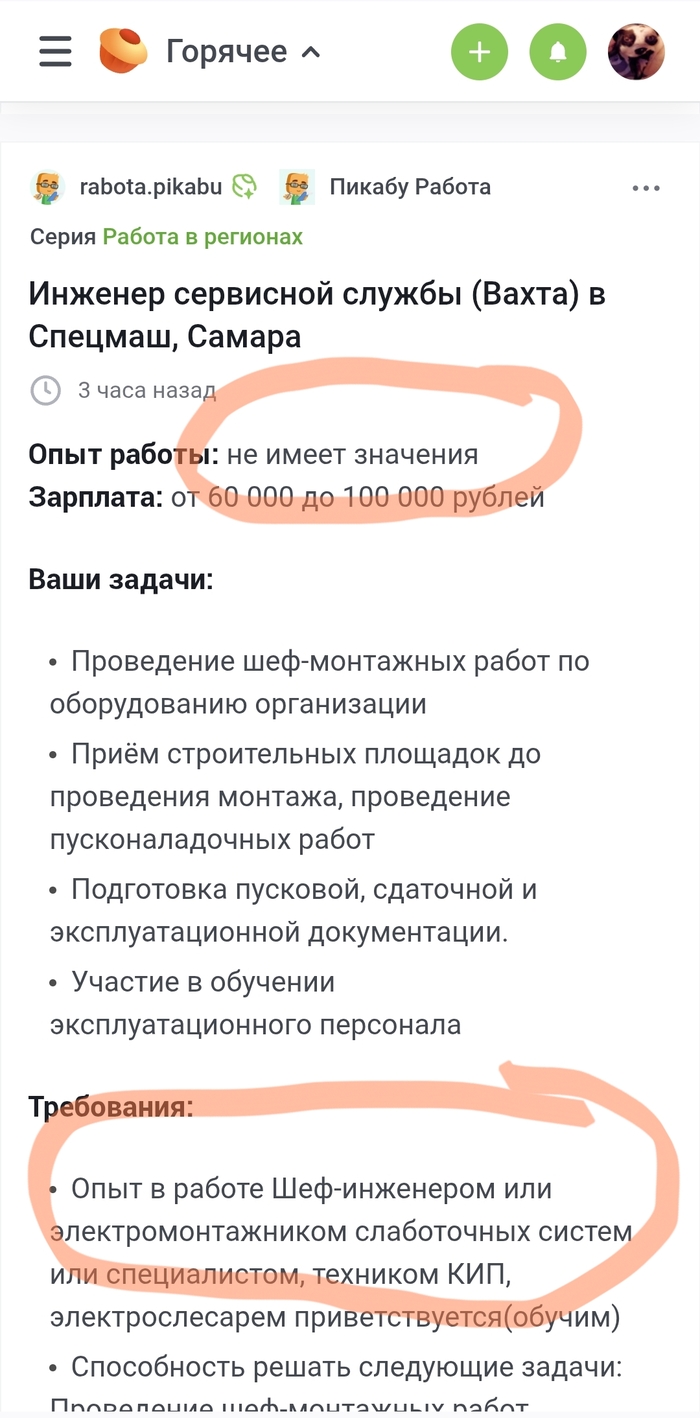
Task: Open the Инженер сервисной службы post title
Action: [x=317, y=315]
